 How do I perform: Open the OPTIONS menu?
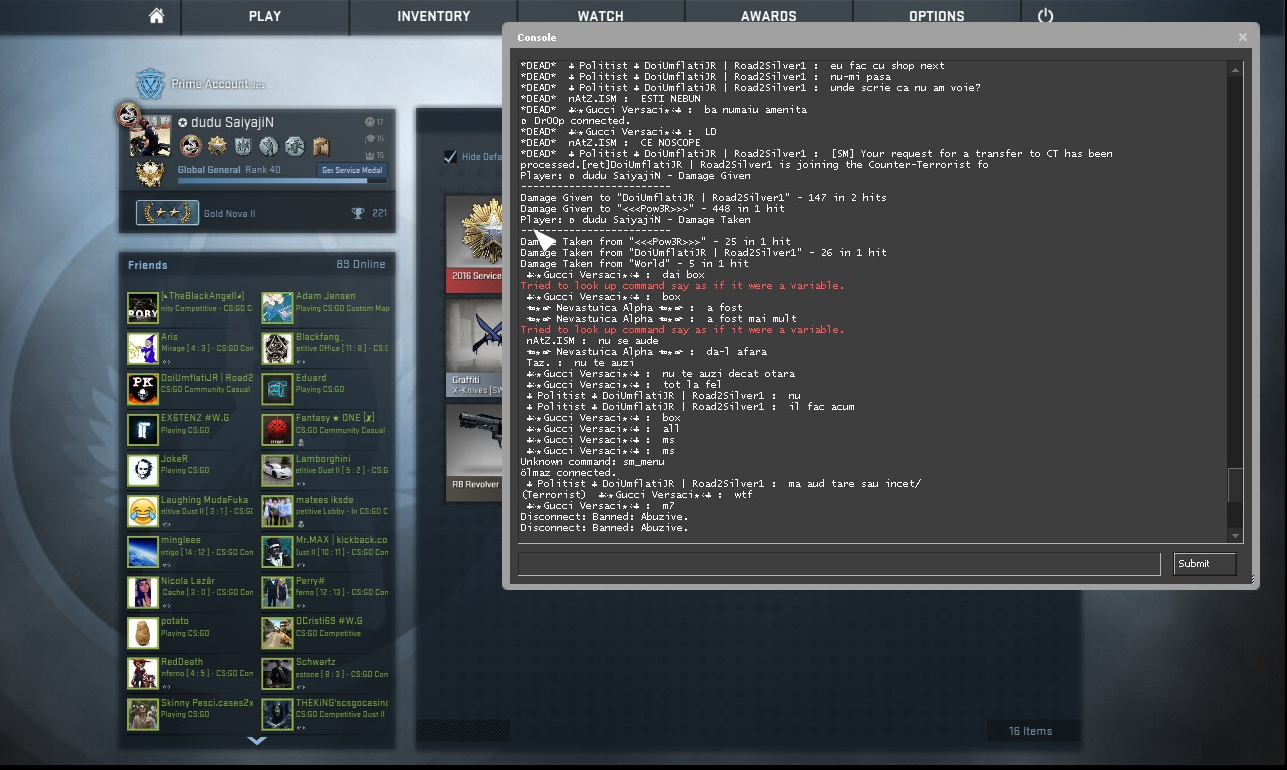(x=937, y=16)
